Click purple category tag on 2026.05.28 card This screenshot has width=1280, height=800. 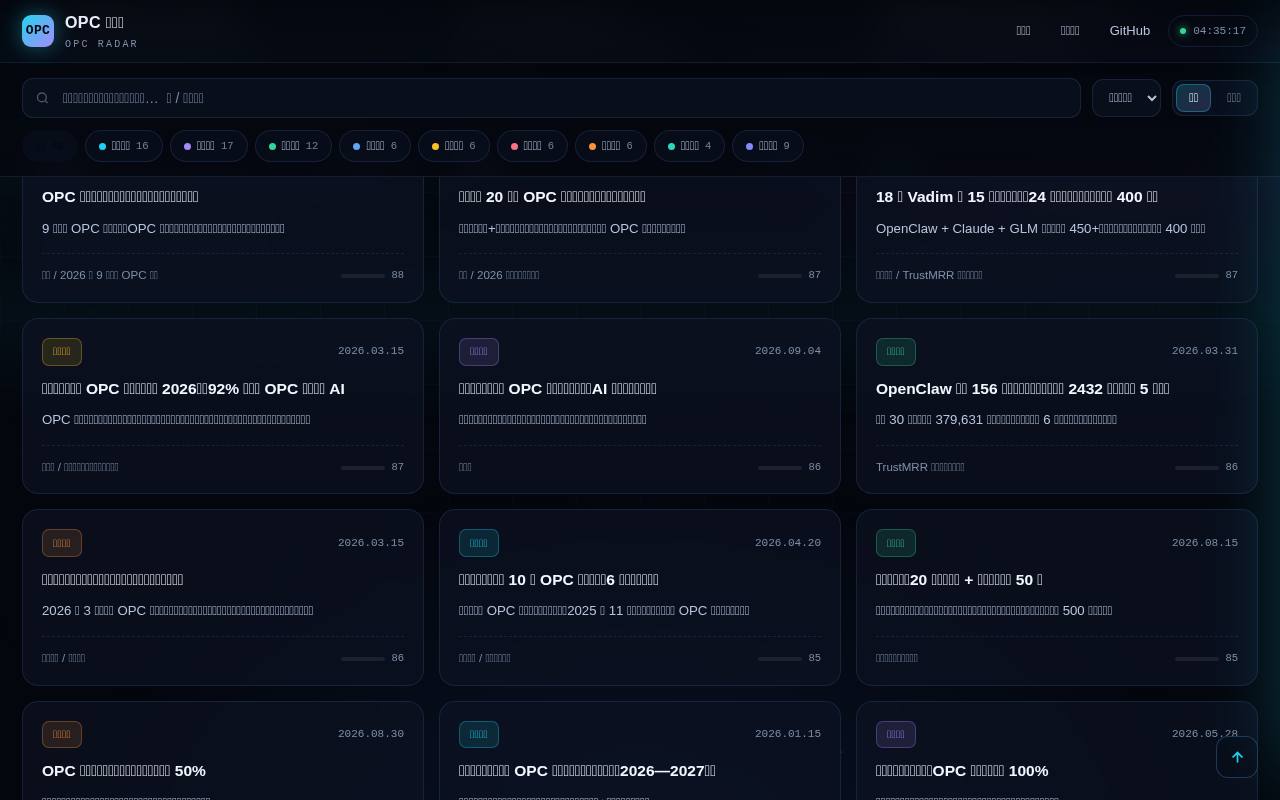point(896,734)
